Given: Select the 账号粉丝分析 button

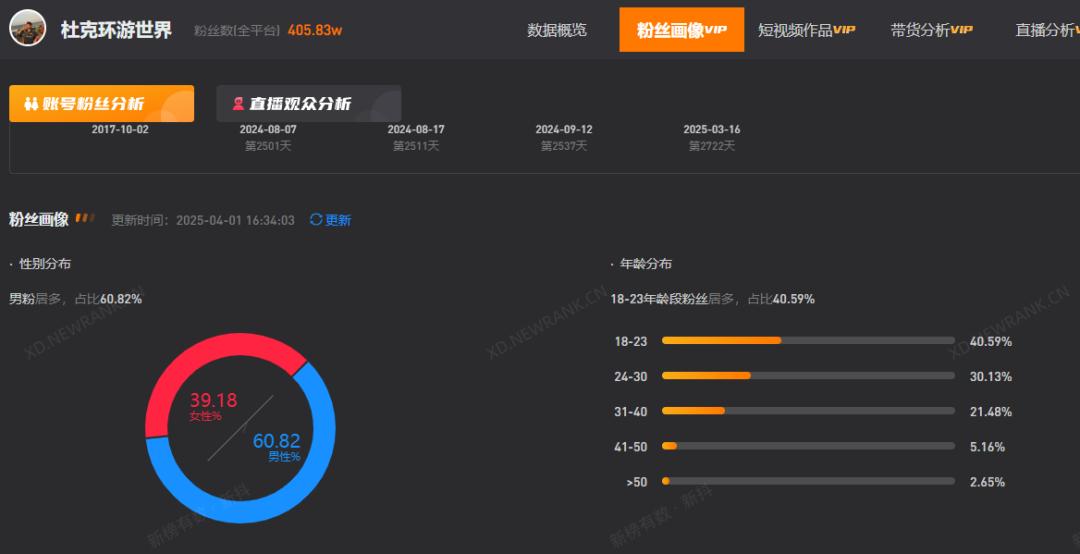Looking at the screenshot, I should (x=101, y=104).
